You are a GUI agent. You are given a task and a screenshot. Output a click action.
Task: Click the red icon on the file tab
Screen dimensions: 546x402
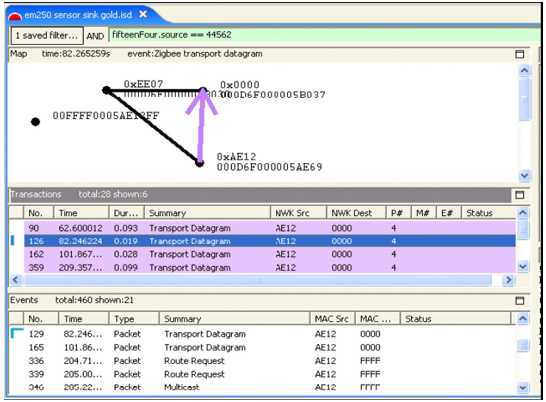coord(15,16)
